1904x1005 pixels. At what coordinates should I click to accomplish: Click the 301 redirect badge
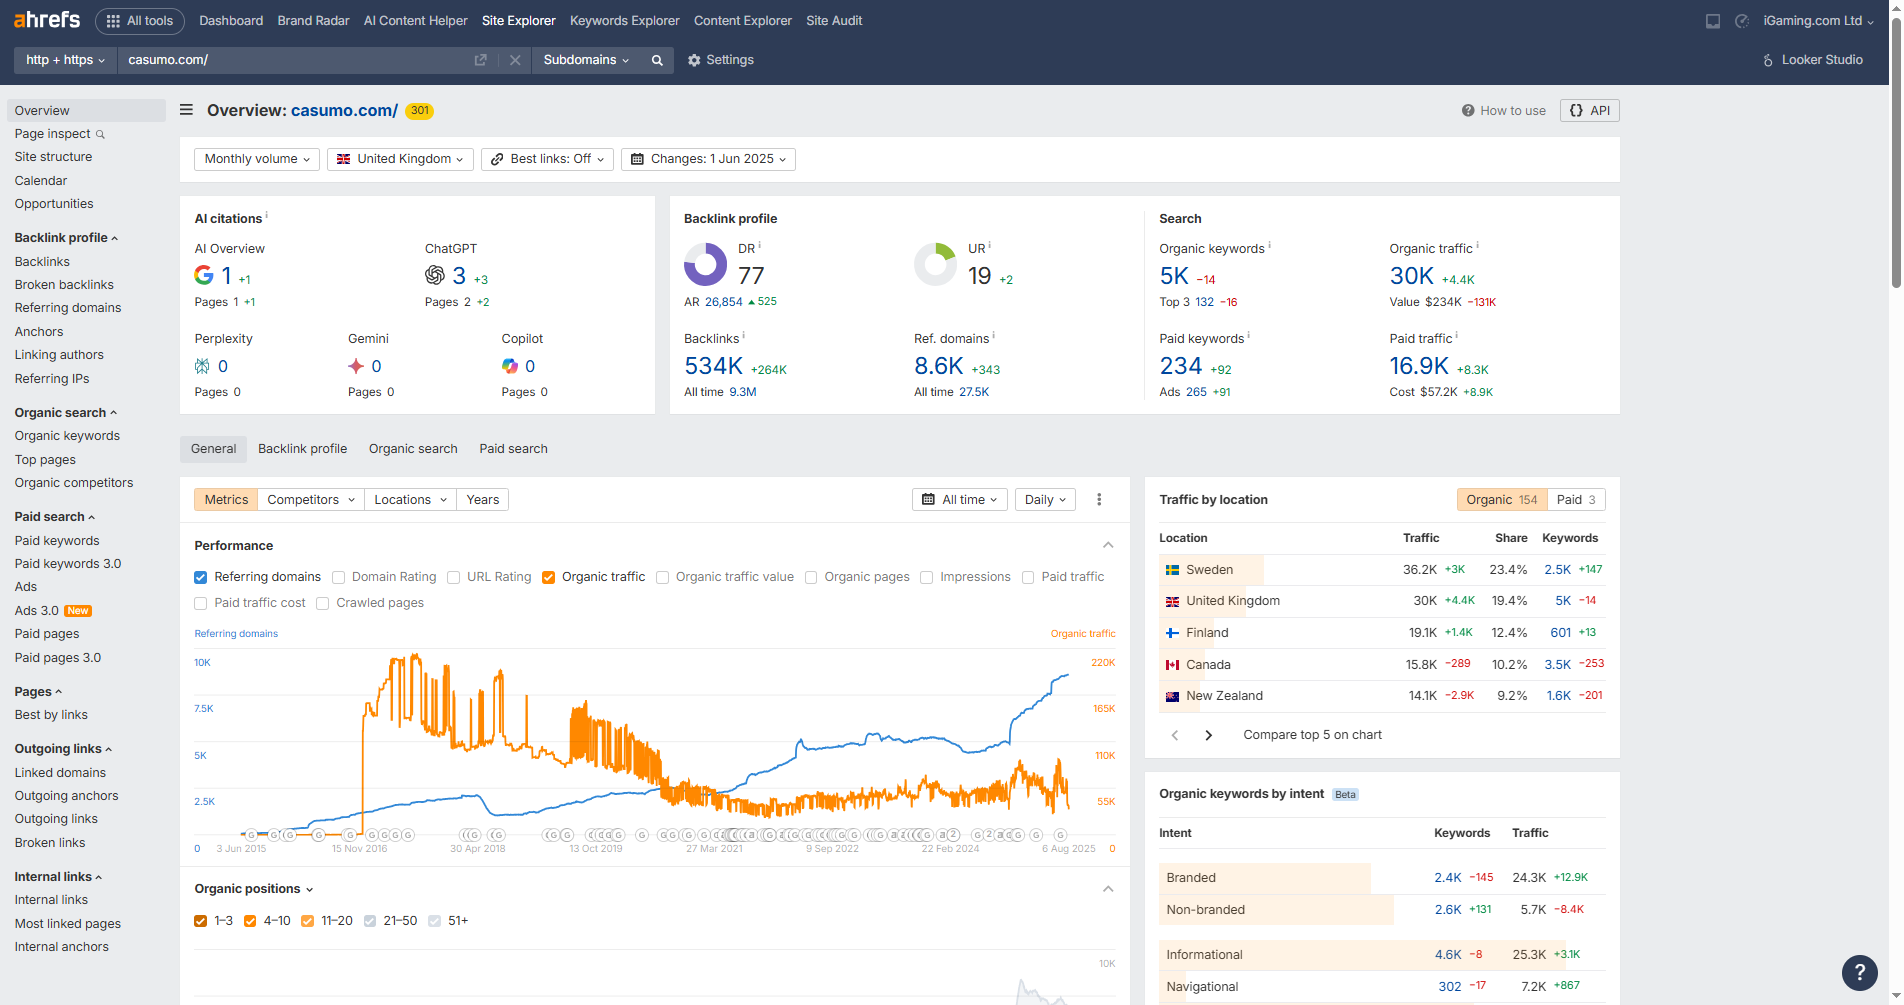coord(420,111)
